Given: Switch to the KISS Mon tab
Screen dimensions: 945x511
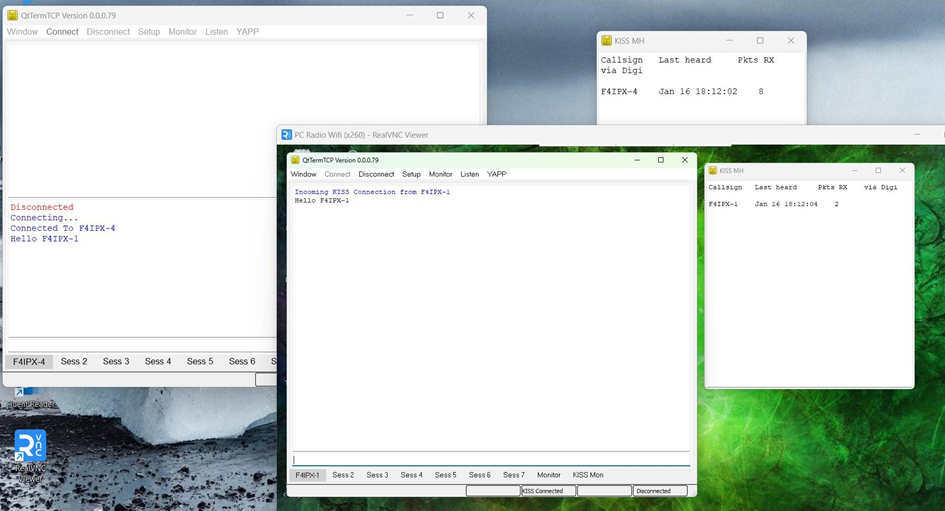Looking at the screenshot, I should (588, 475).
